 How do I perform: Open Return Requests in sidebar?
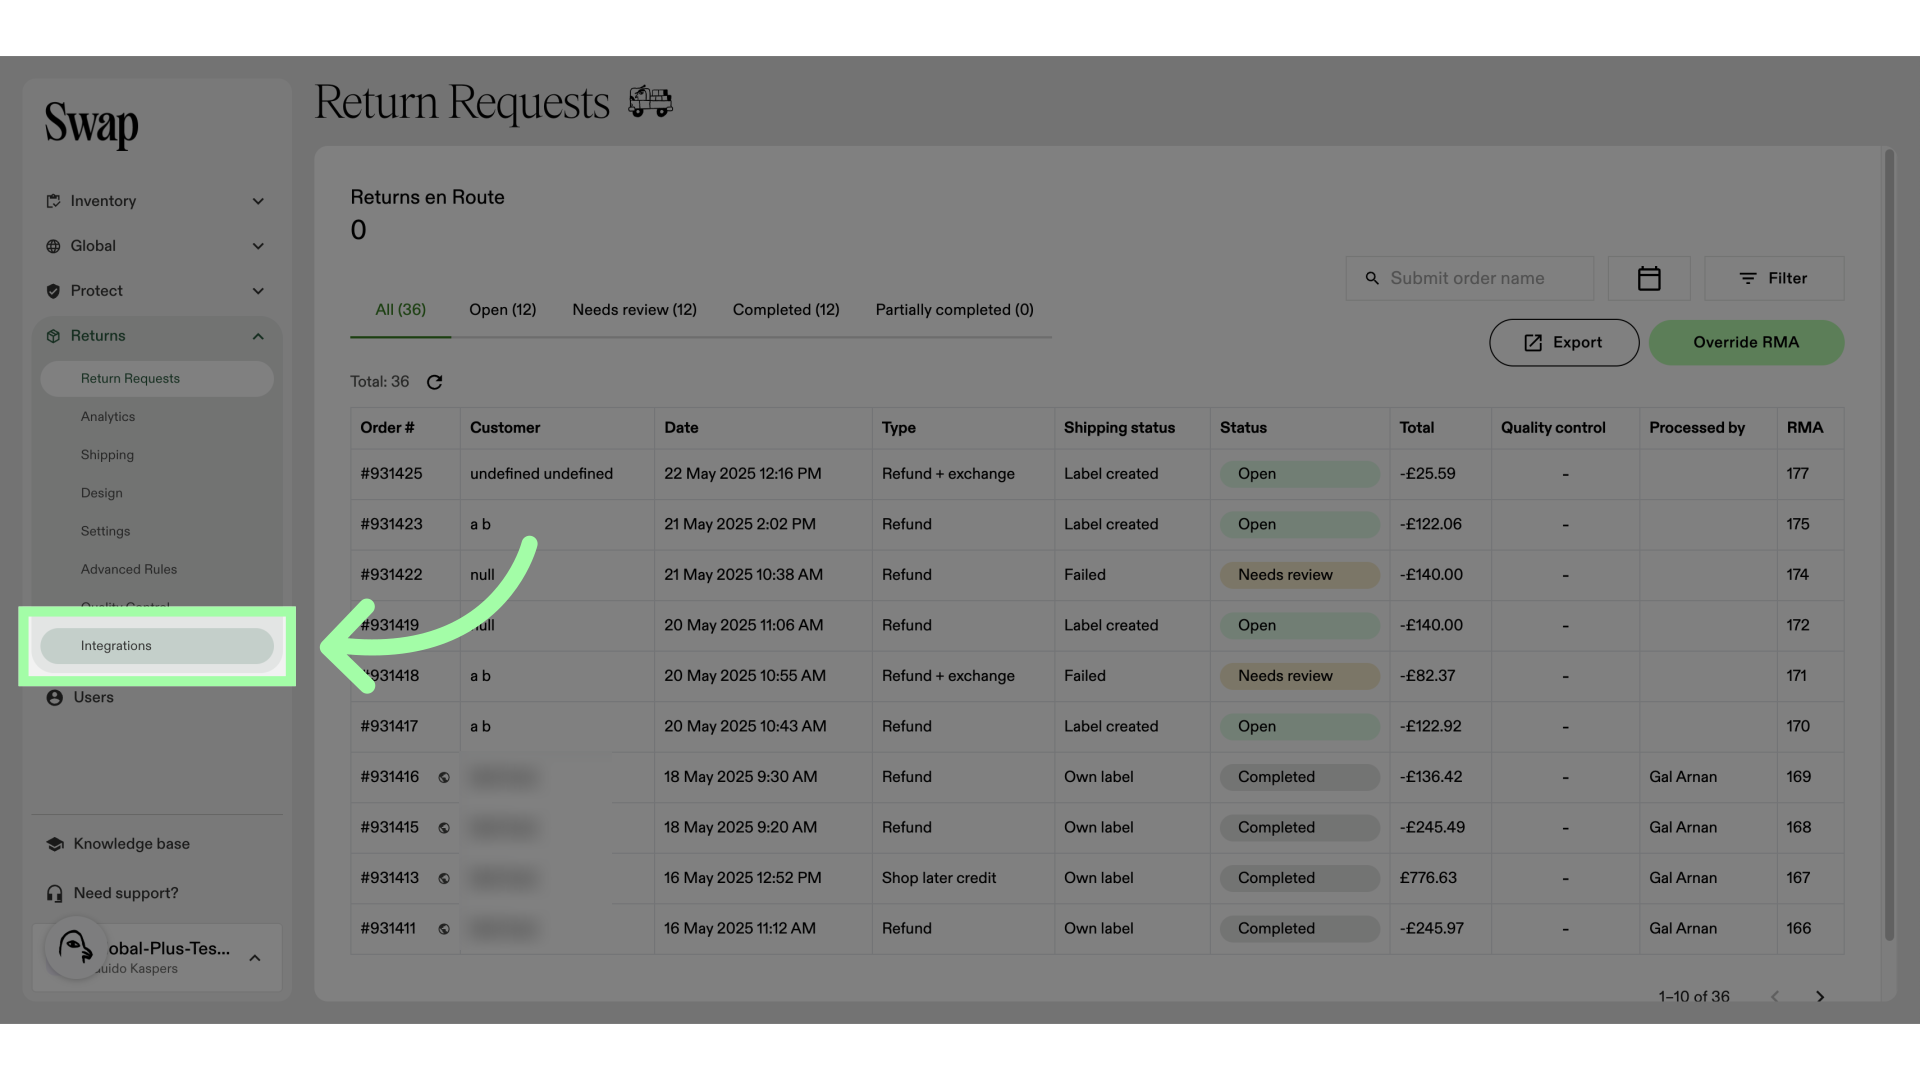pos(157,379)
